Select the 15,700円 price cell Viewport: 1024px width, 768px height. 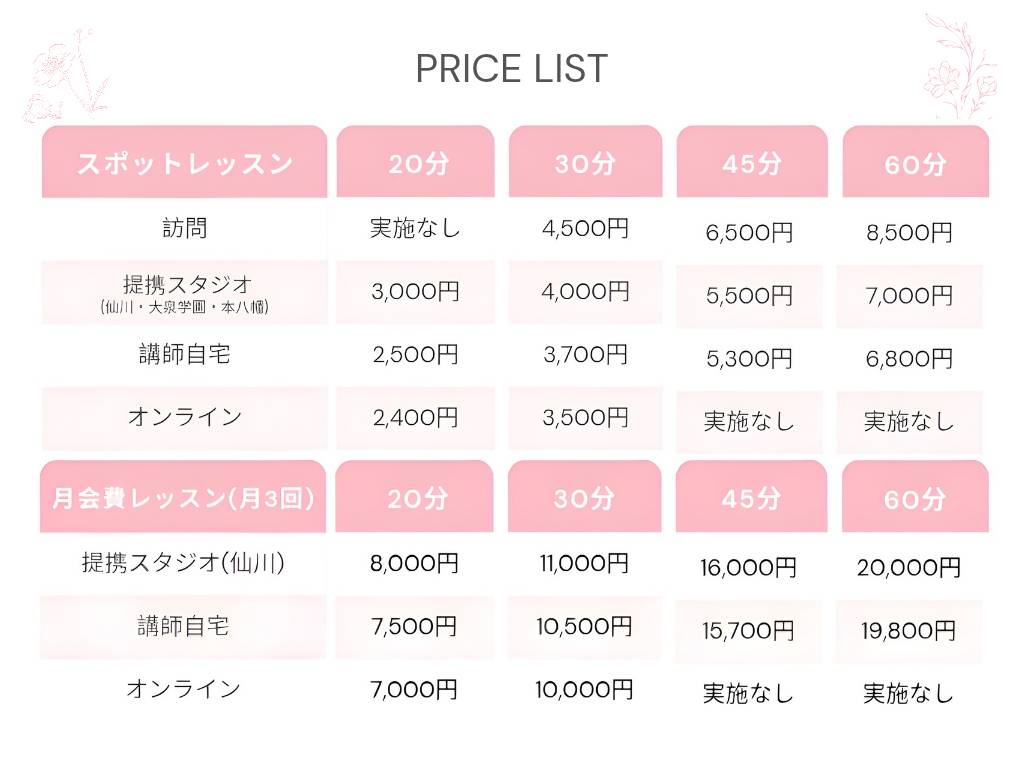click(x=749, y=631)
